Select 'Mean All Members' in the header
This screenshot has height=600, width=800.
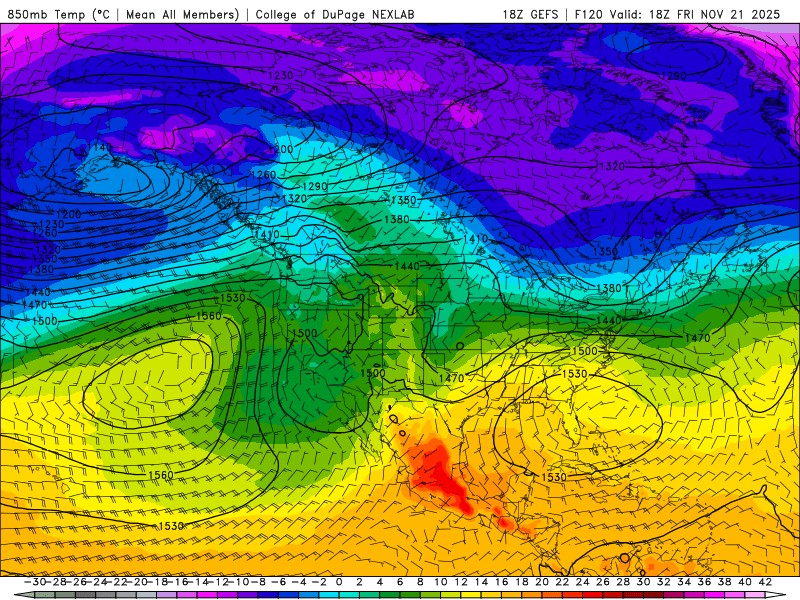click(x=182, y=14)
